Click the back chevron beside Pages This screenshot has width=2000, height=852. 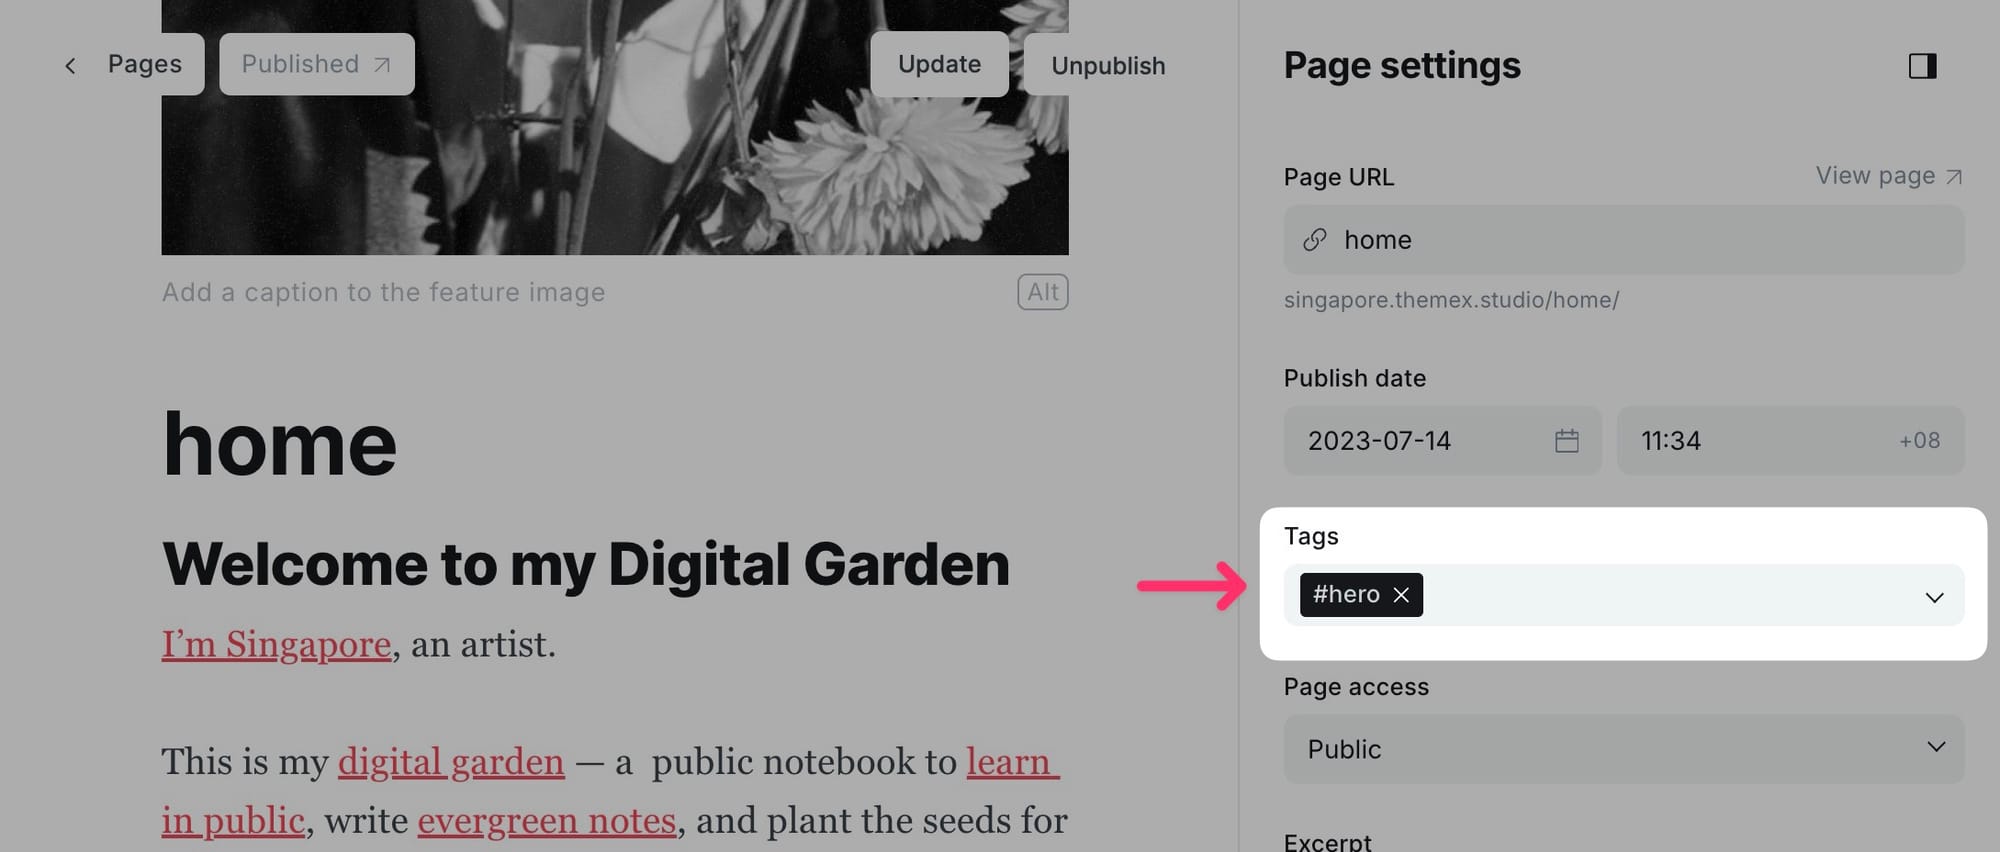pos(70,66)
